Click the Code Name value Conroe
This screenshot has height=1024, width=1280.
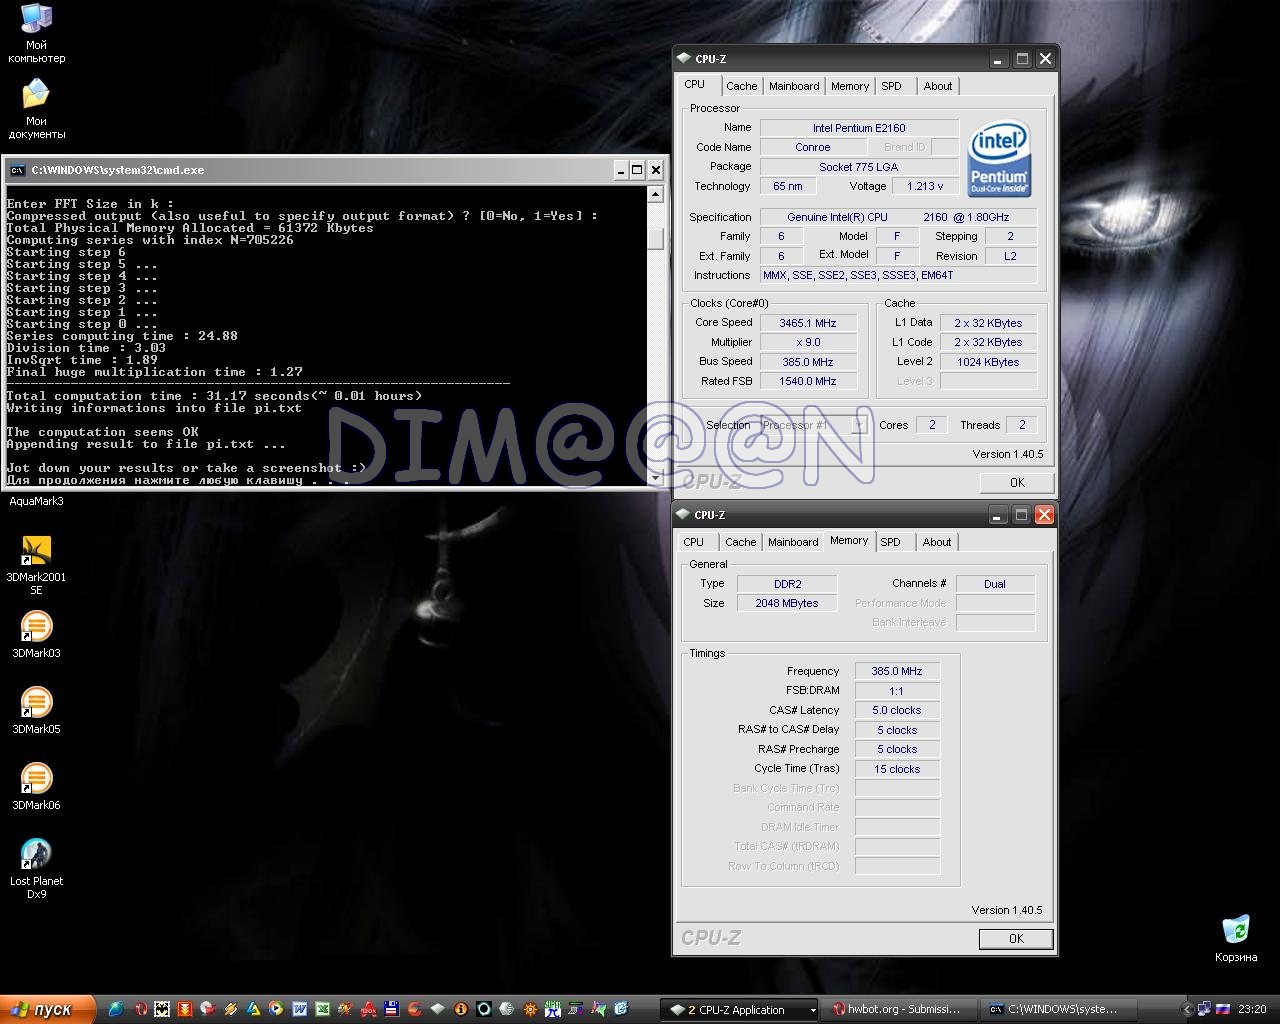click(812, 147)
